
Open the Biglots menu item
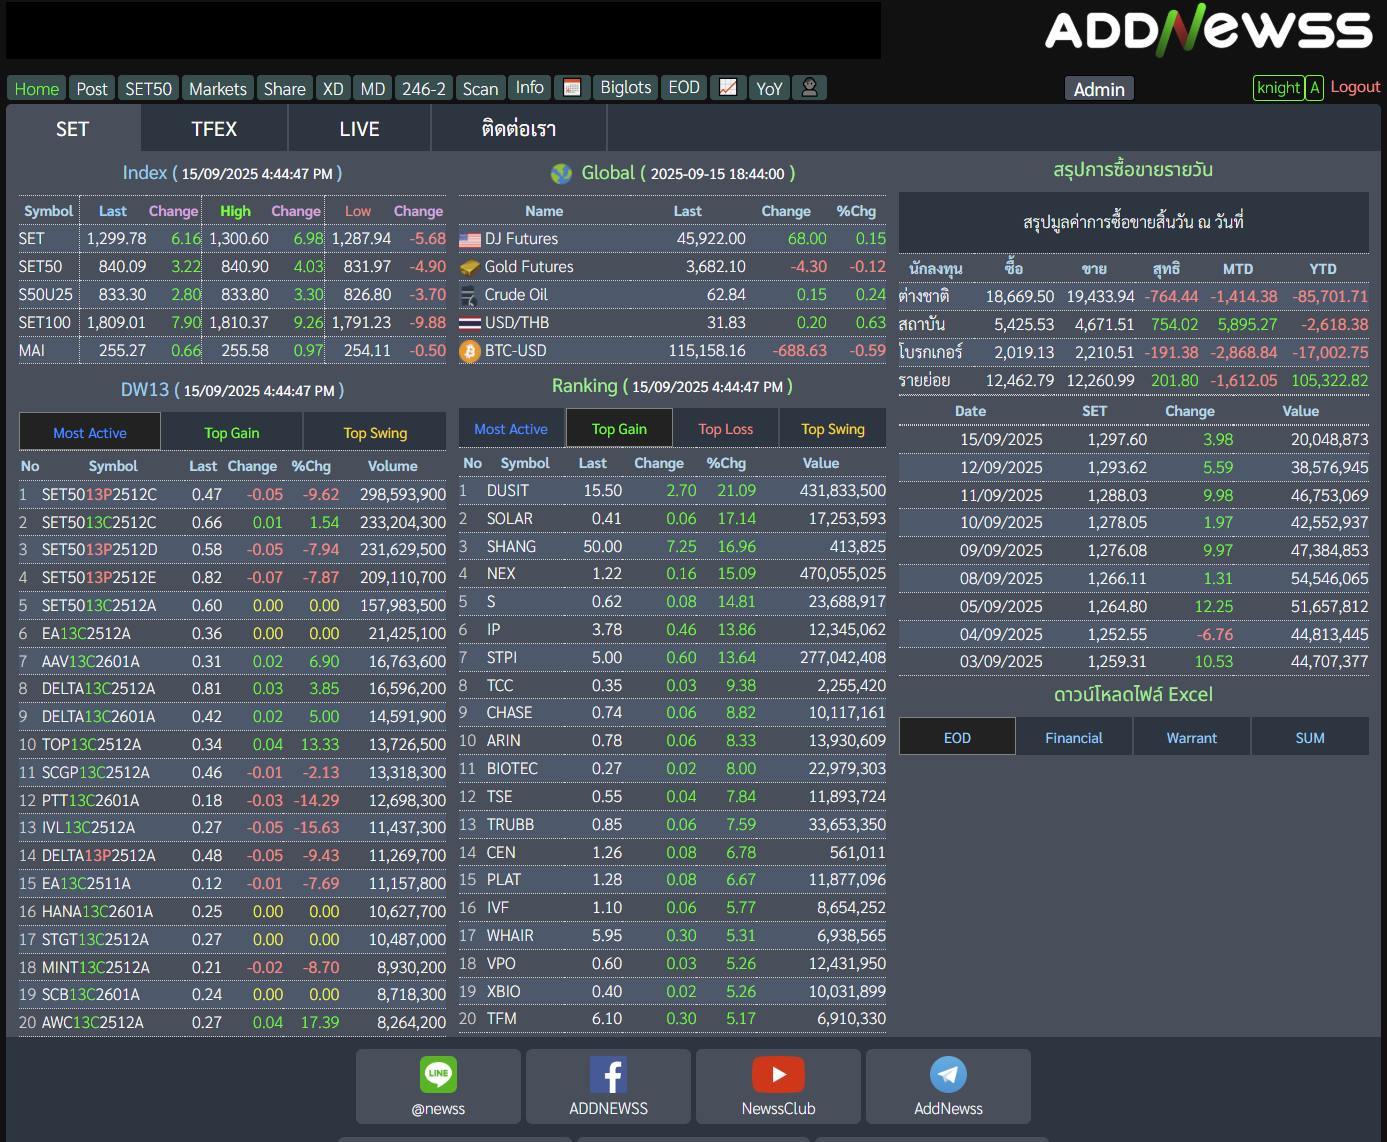626,88
